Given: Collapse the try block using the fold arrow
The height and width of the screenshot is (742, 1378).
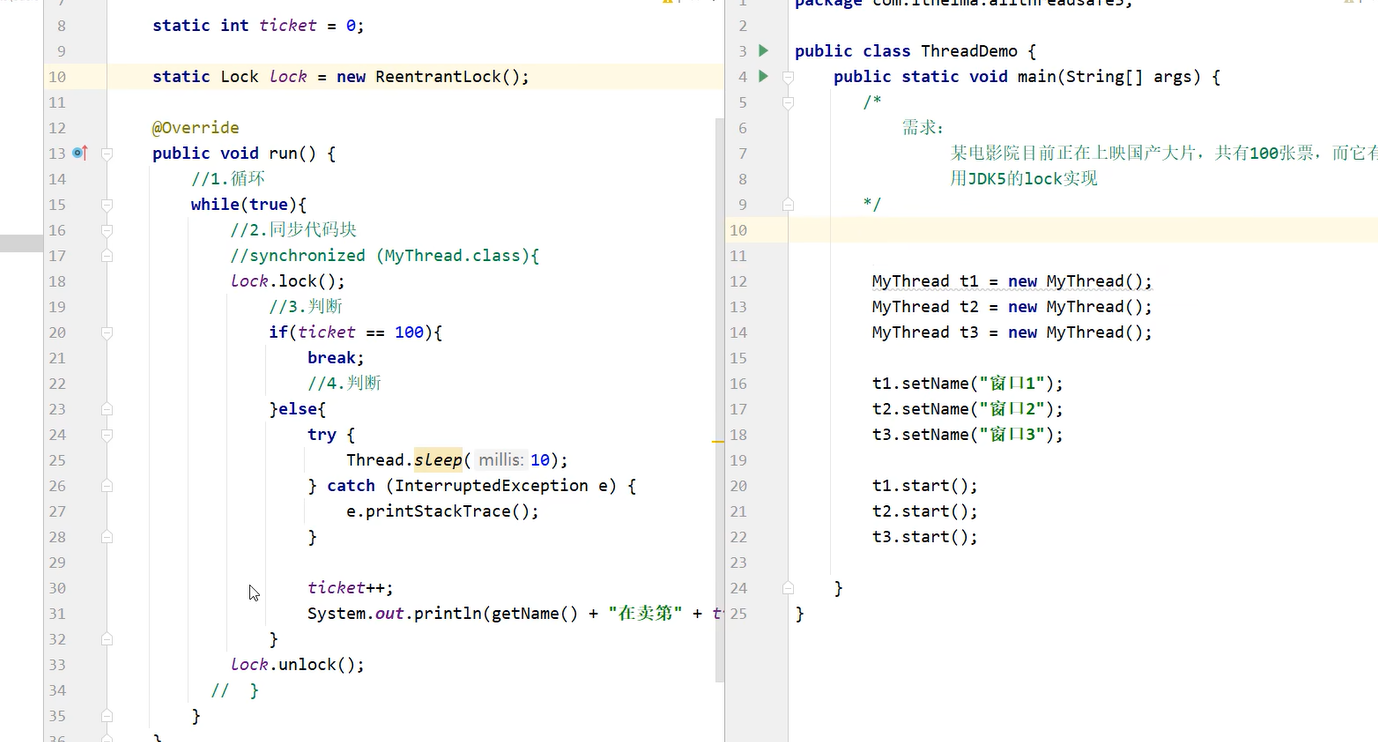Looking at the screenshot, I should pos(107,434).
